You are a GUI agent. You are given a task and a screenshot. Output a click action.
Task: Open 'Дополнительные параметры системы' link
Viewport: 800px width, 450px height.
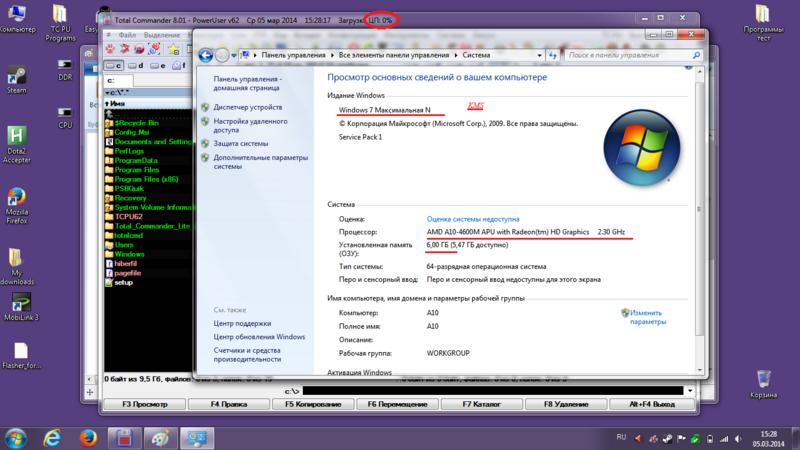(x=260, y=162)
